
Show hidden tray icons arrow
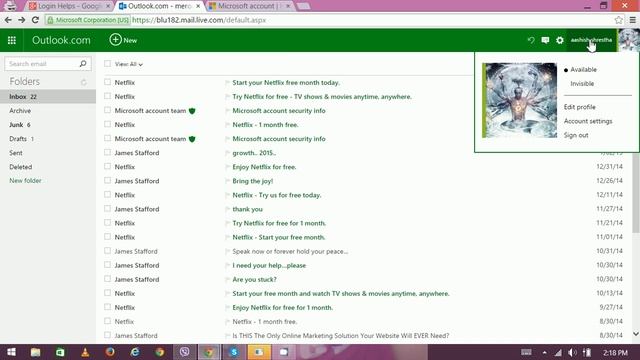point(544,352)
